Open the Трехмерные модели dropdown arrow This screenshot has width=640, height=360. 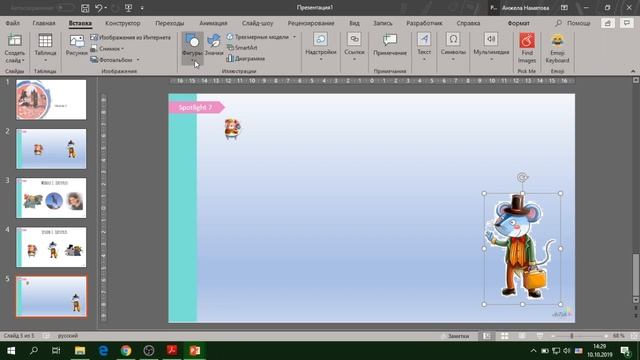tap(294, 37)
